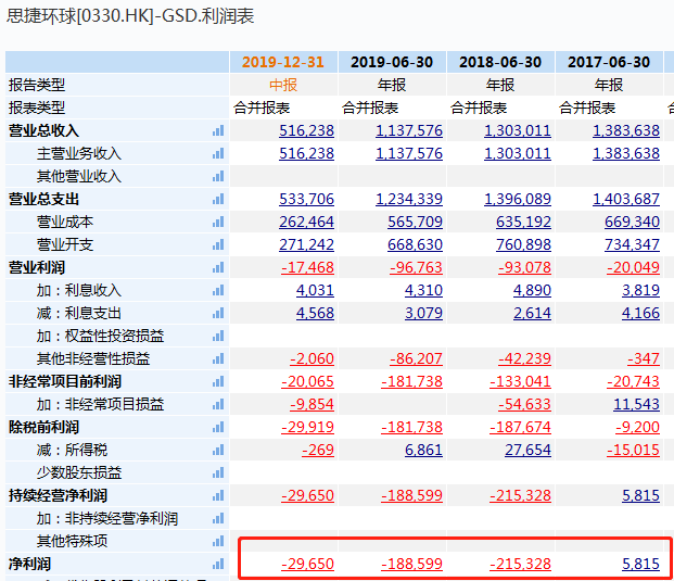Click chart icon beside 除税前利润

(218, 427)
